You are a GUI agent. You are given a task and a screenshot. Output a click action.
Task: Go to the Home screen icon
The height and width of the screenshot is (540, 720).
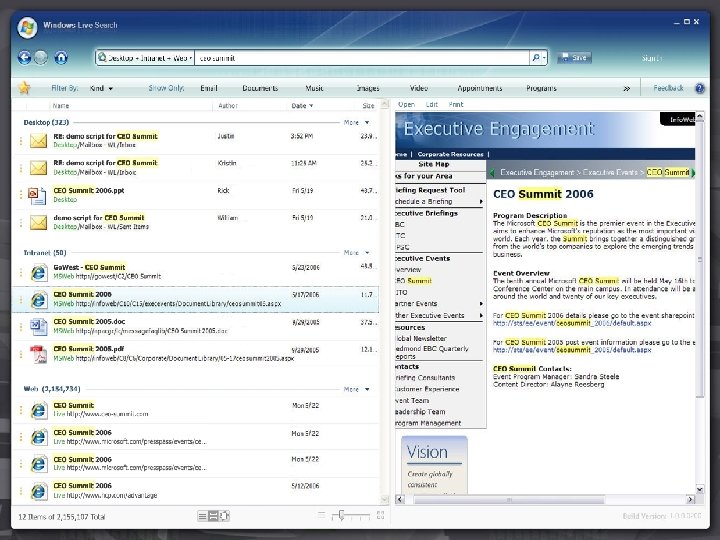pos(61,57)
